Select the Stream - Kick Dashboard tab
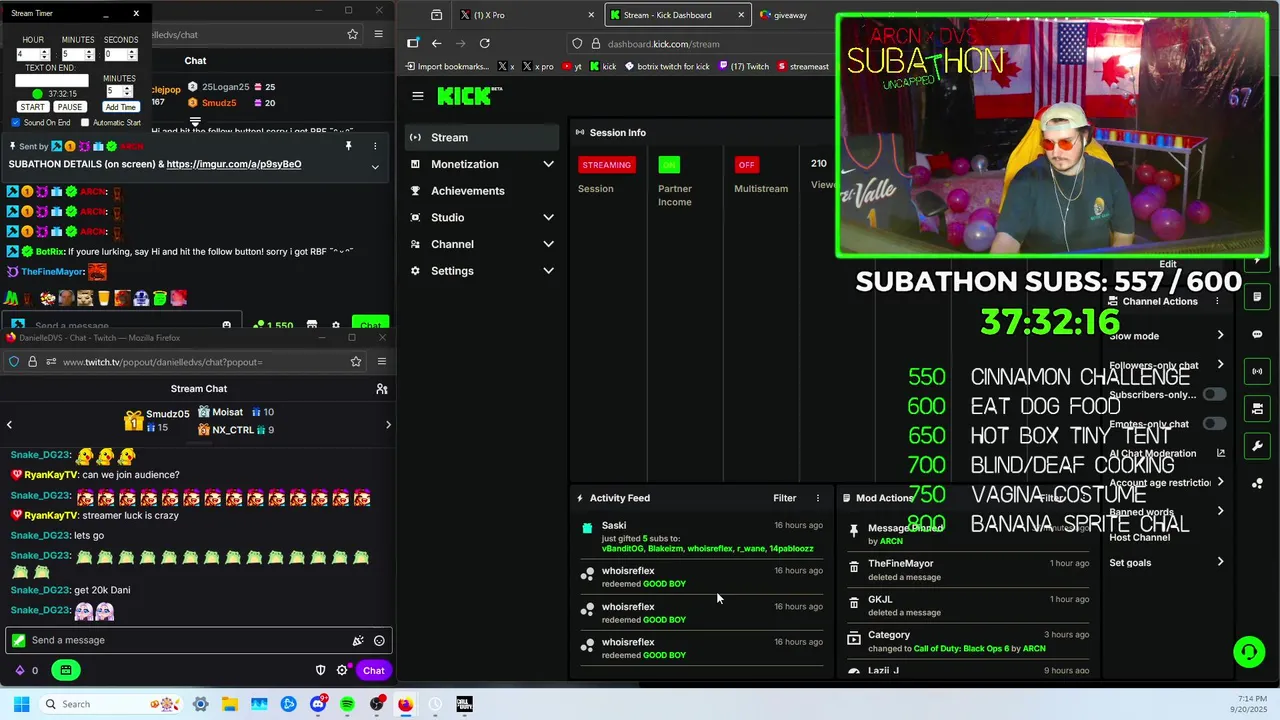This screenshot has width=1280, height=720. [x=676, y=15]
